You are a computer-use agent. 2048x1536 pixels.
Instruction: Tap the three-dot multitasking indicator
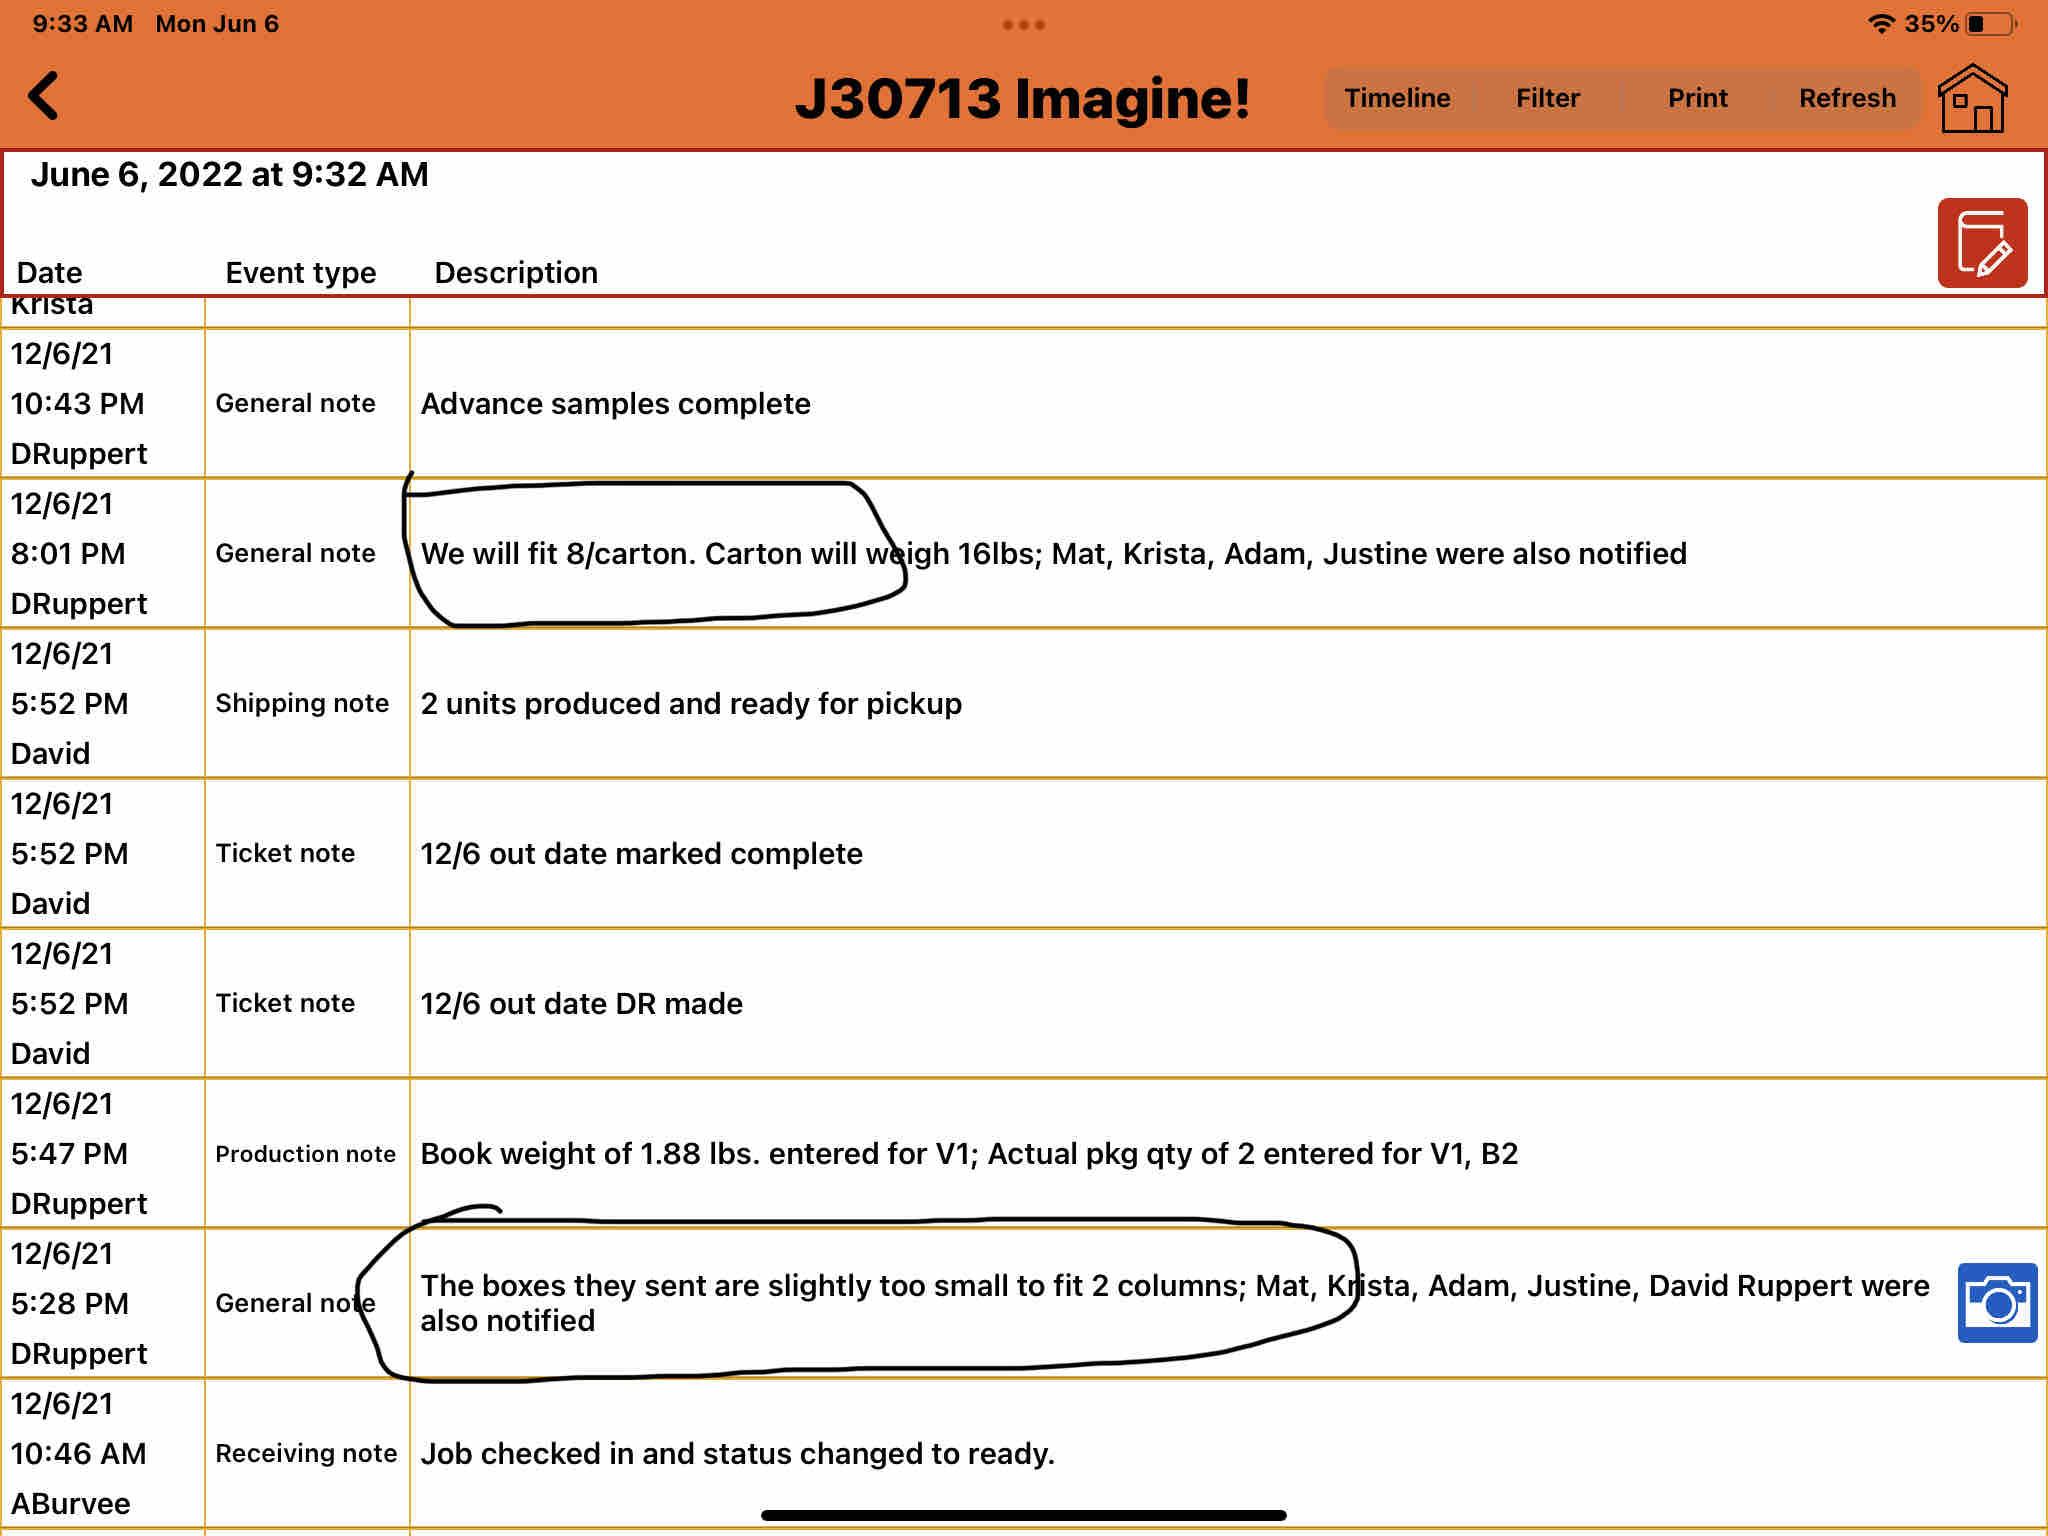(x=1023, y=25)
